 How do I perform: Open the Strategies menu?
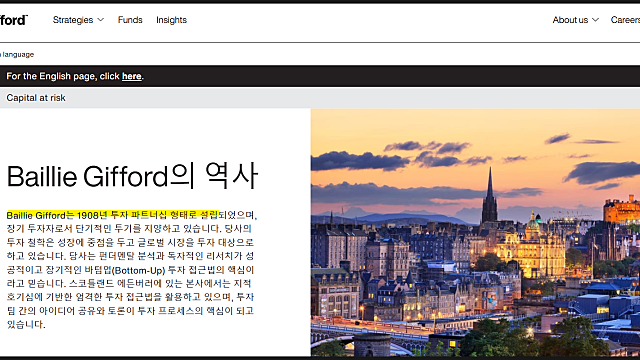(78, 20)
